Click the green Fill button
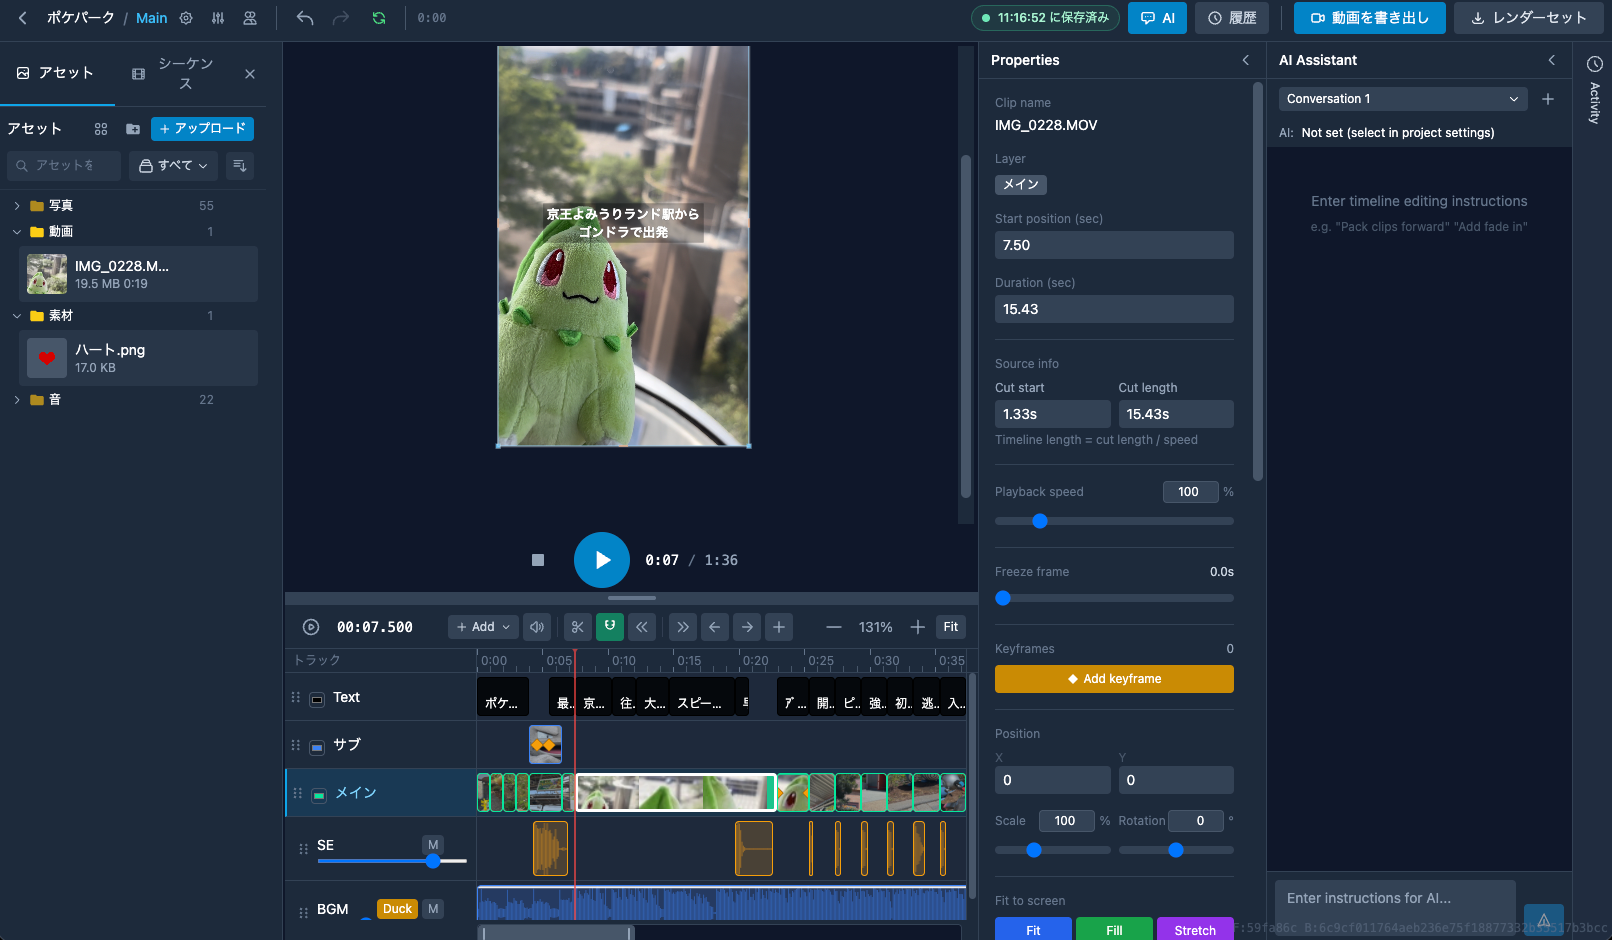Screen dimensions: 1612x940 pos(1114,929)
